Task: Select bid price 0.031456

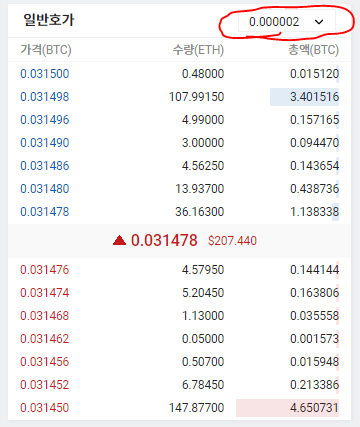Action: click(x=45, y=362)
